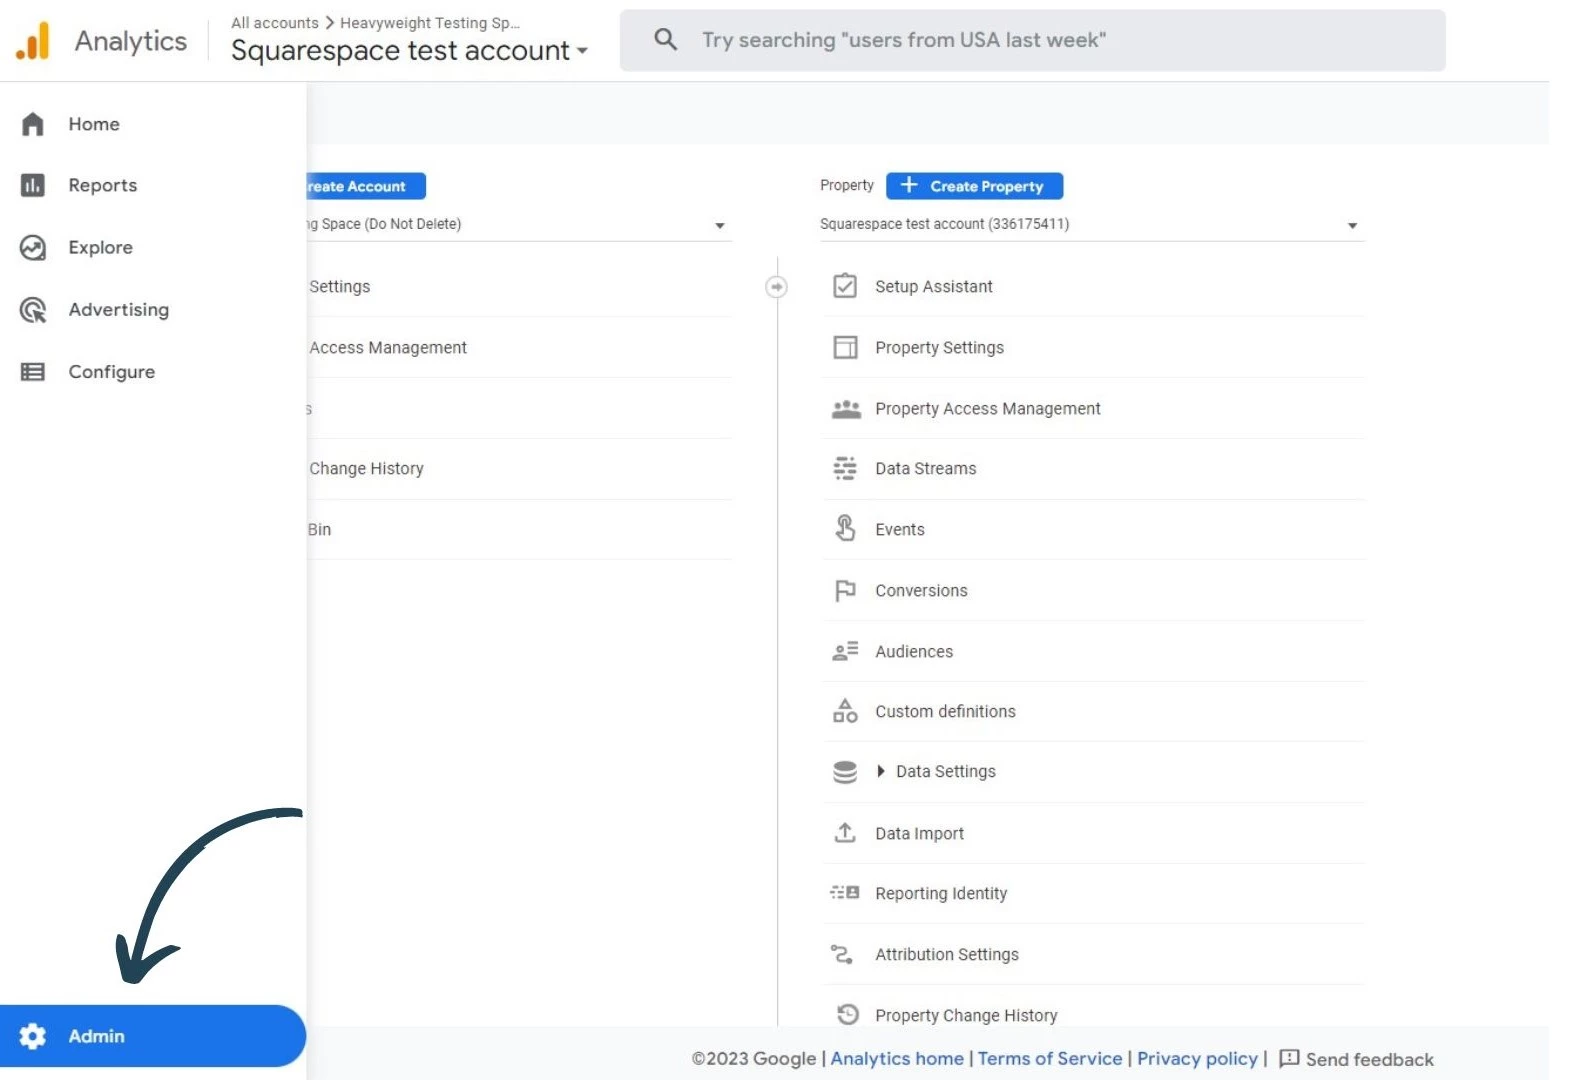Click the Custom definitions shapes icon

click(x=845, y=711)
